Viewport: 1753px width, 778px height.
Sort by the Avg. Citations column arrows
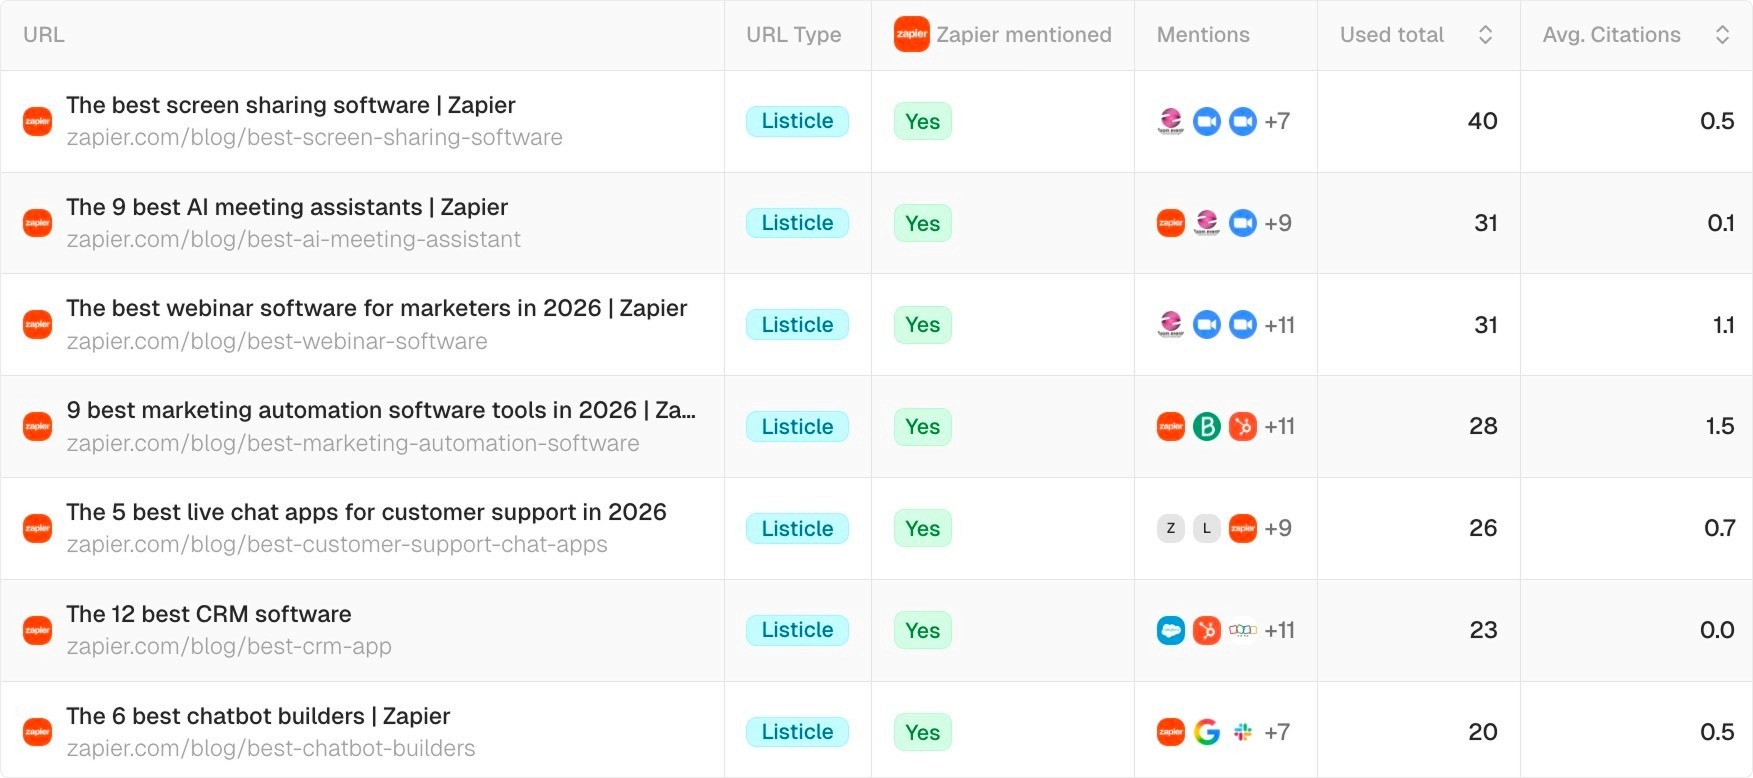pyautogui.click(x=1722, y=35)
